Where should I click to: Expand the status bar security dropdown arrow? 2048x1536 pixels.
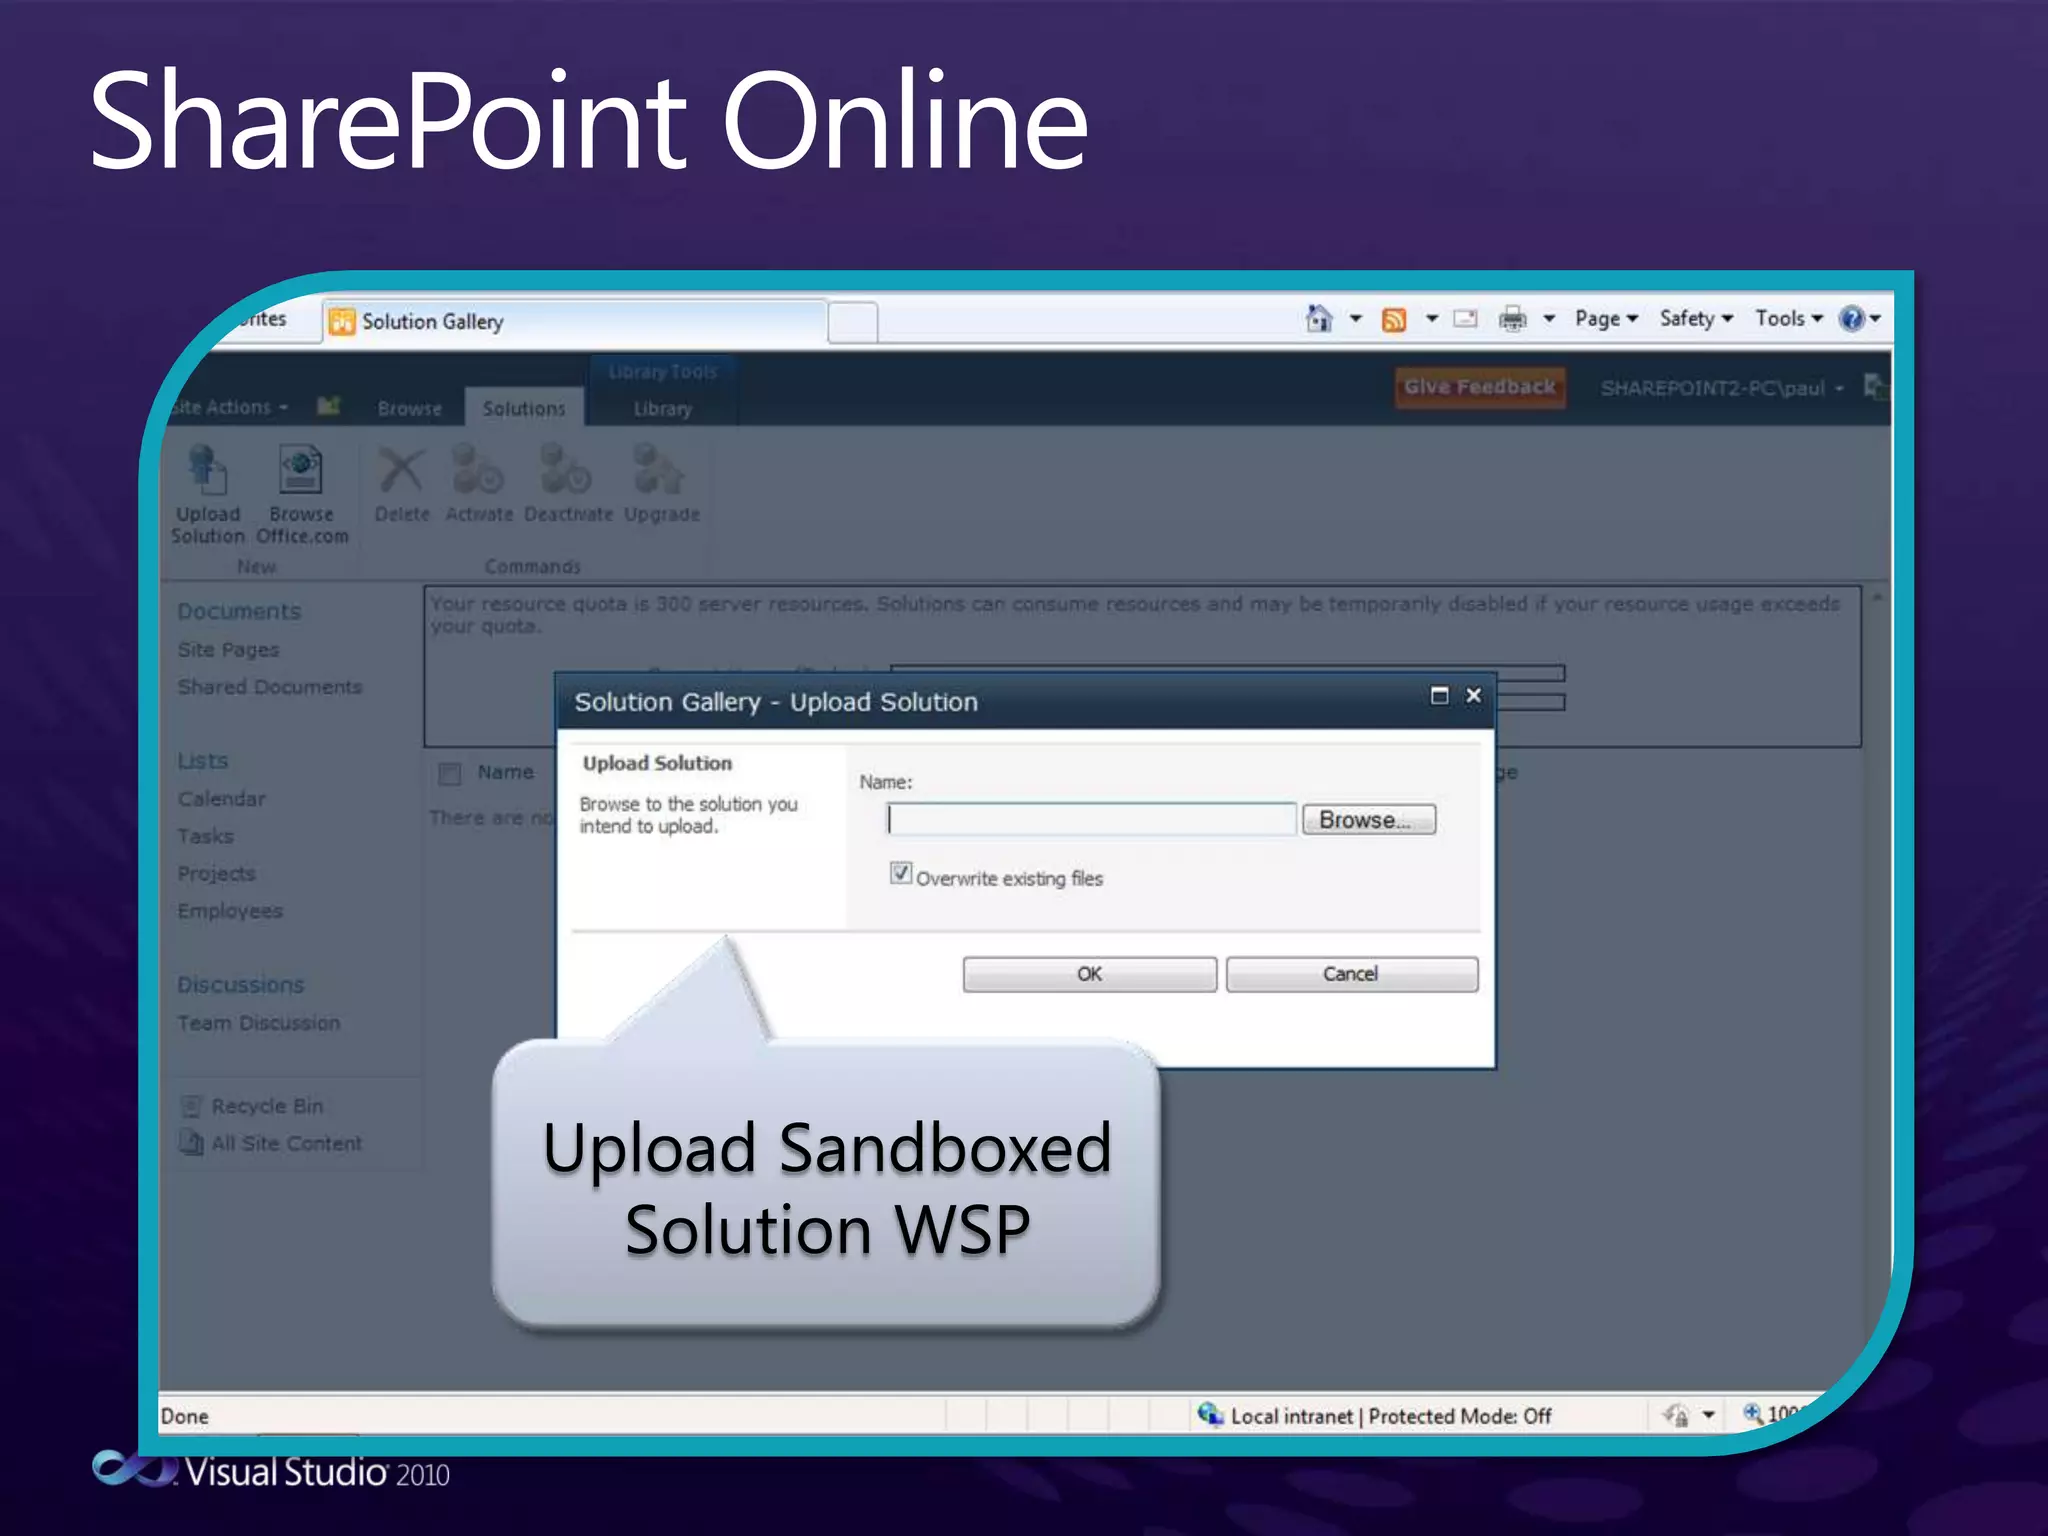[x=1708, y=1414]
